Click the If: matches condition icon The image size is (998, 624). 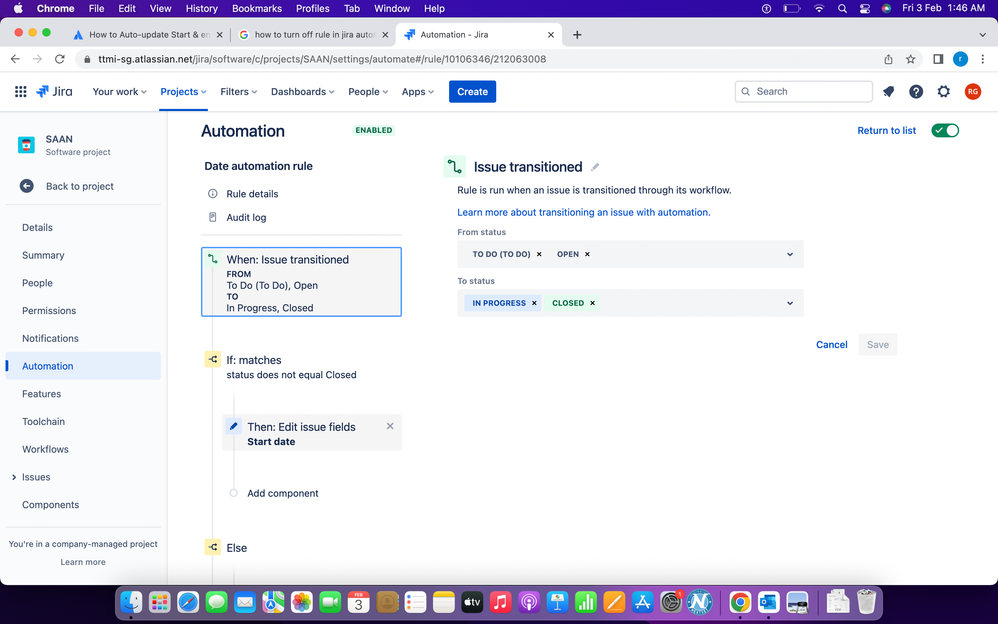[x=213, y=360]
